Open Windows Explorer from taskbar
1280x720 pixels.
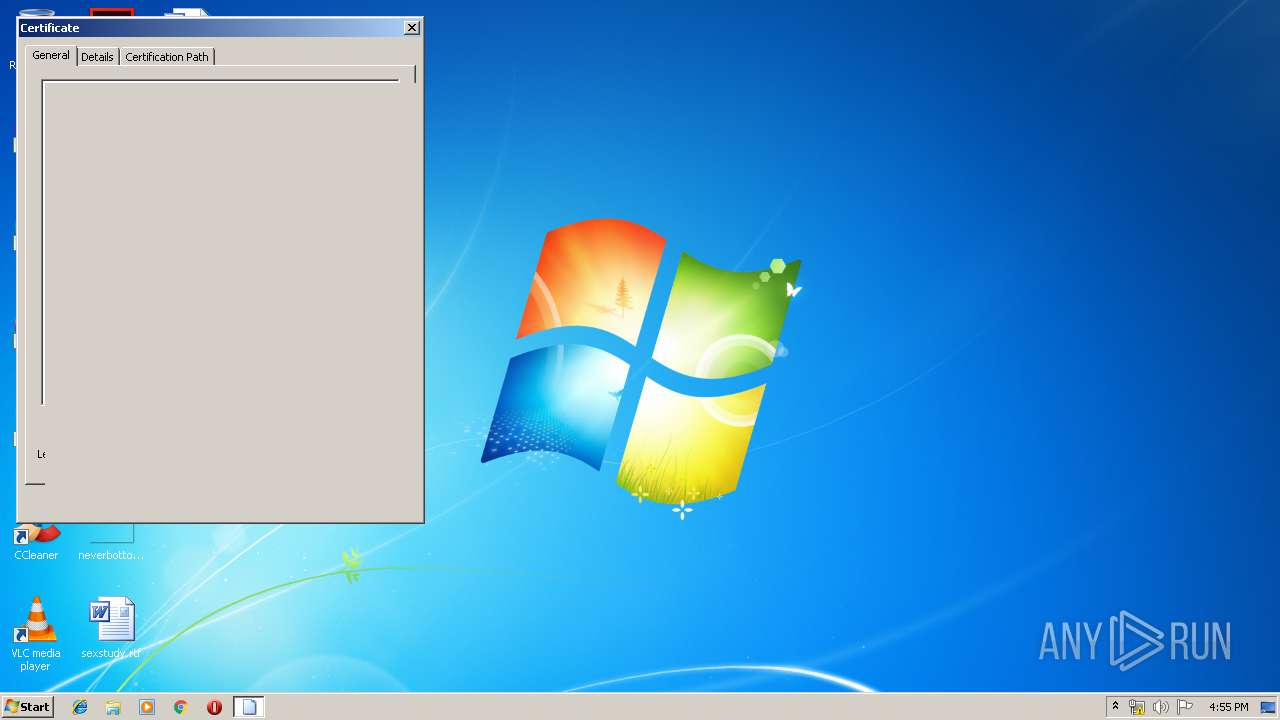113,707
